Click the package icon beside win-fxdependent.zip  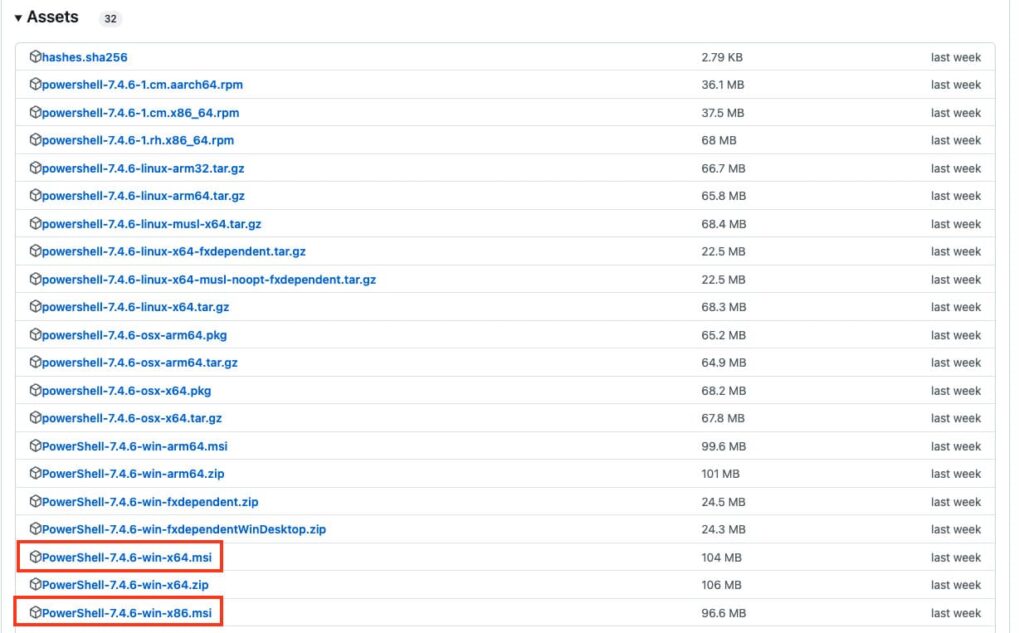click(x=35, y=501)
